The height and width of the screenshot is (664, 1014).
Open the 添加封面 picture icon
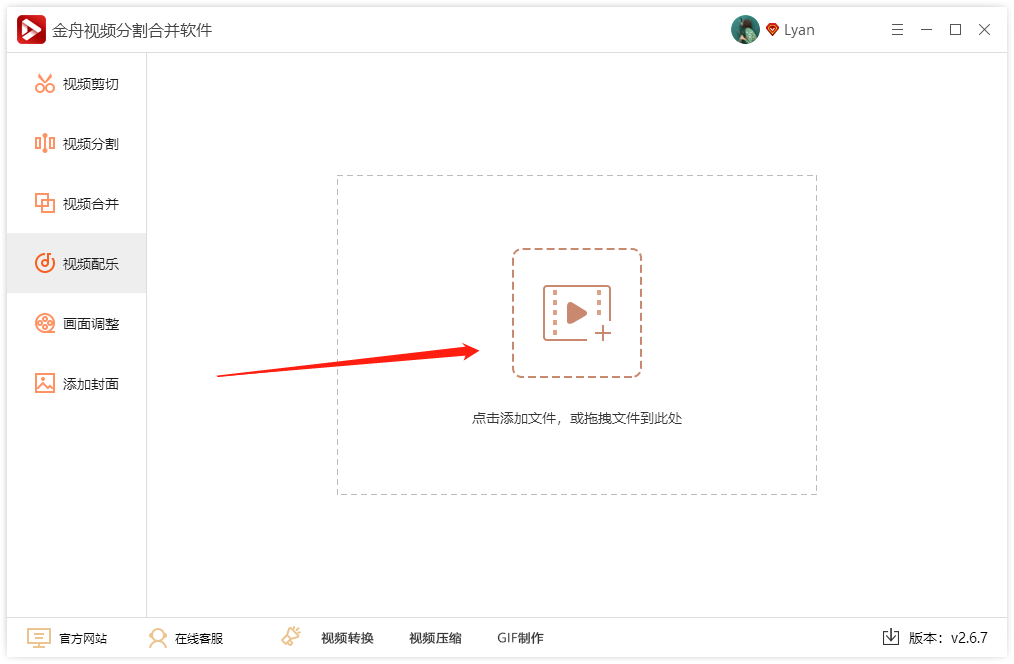pos(45,383)
